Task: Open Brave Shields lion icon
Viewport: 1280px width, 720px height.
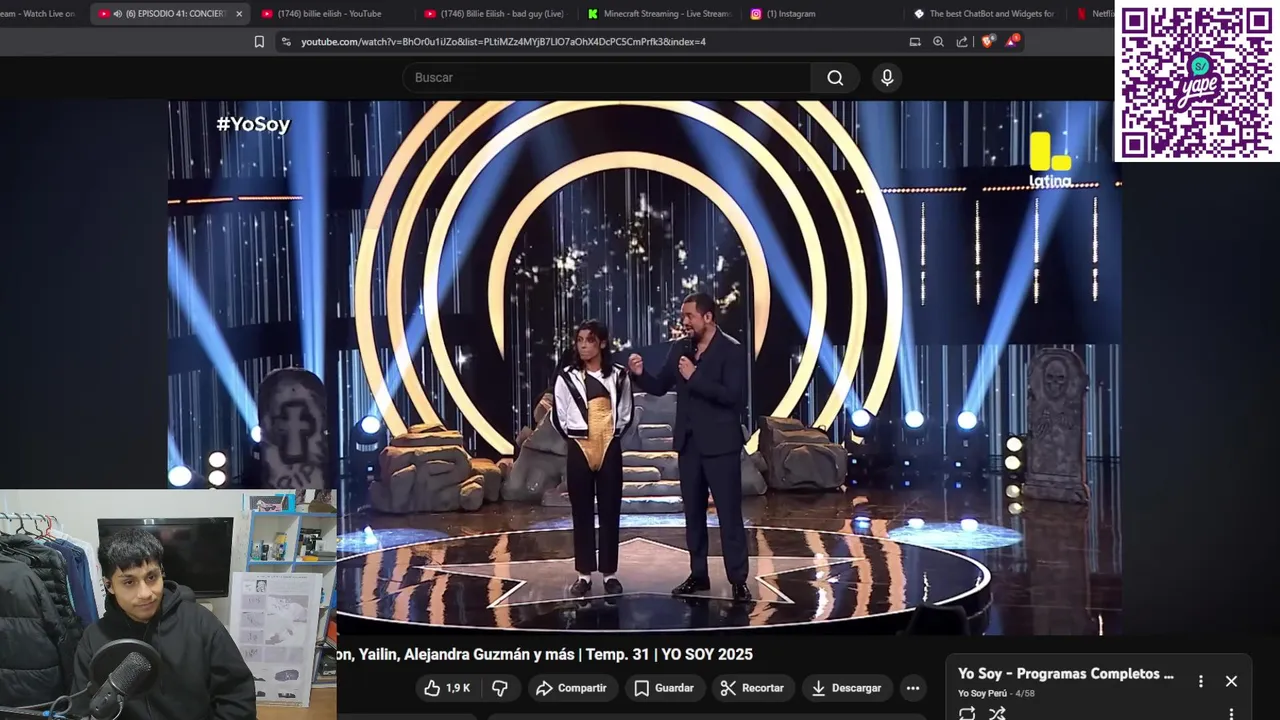Action: pyautogui.click(x=988, y=41)
